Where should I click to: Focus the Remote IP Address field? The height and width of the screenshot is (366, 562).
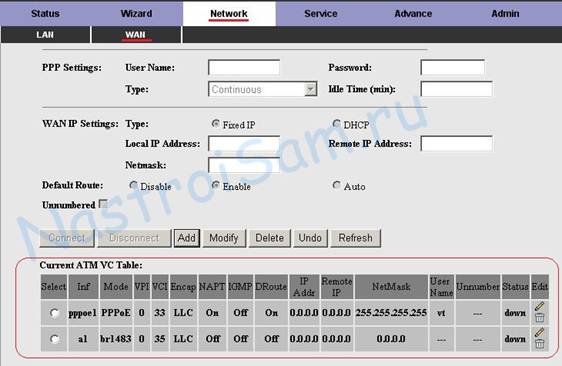click(457, 143)
